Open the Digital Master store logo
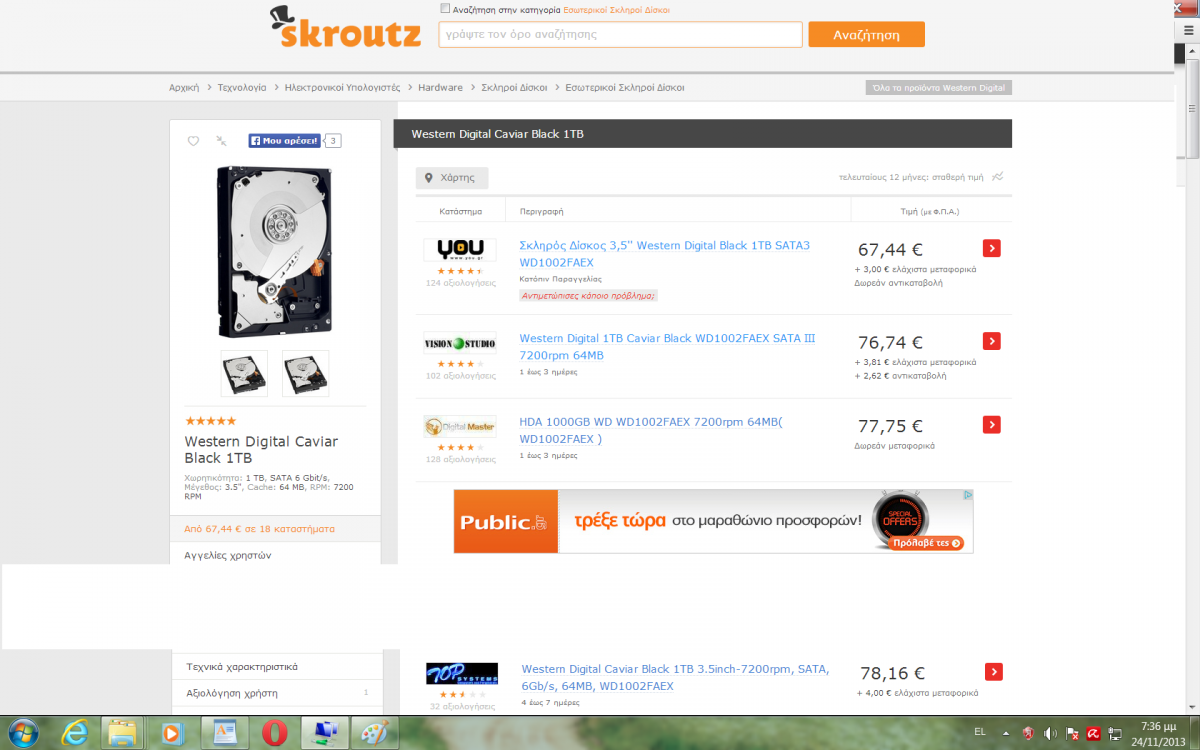This screenshot has height=750, width=1200. (x=459, y=427)
